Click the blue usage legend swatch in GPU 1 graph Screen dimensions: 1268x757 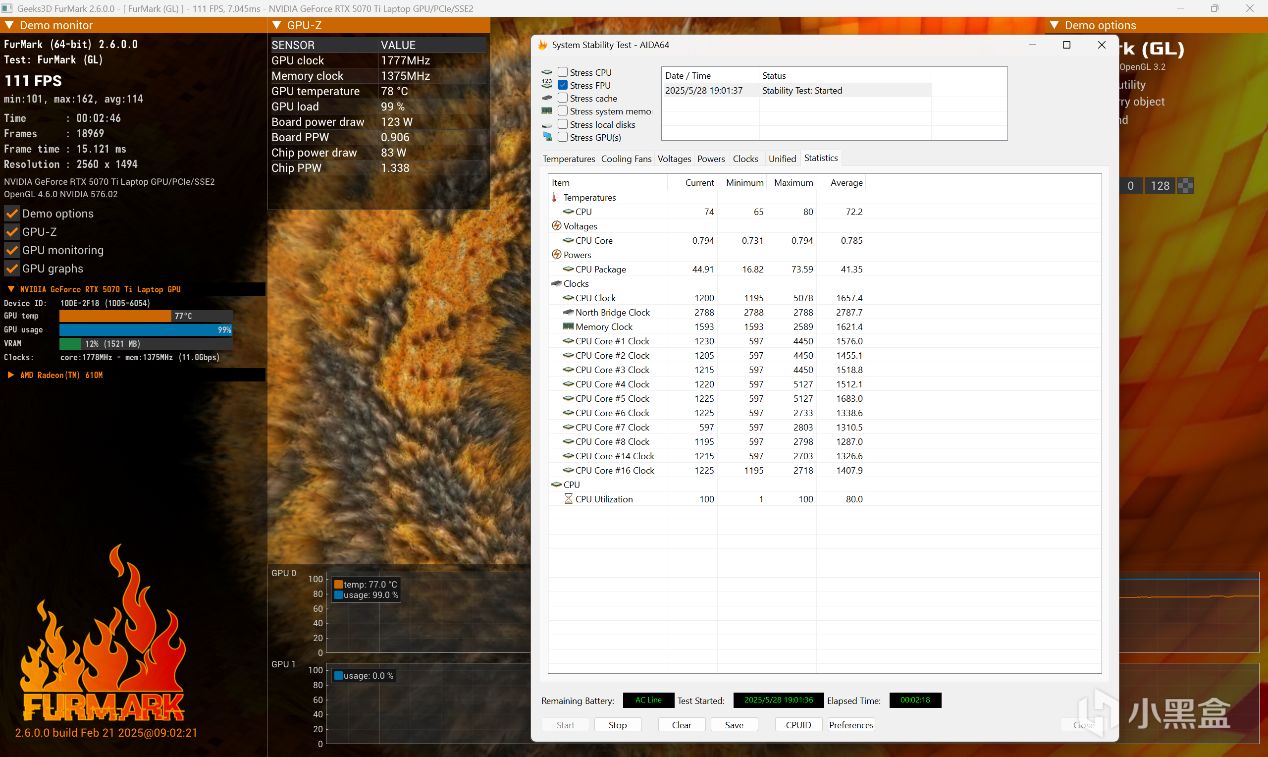[338, 676]
